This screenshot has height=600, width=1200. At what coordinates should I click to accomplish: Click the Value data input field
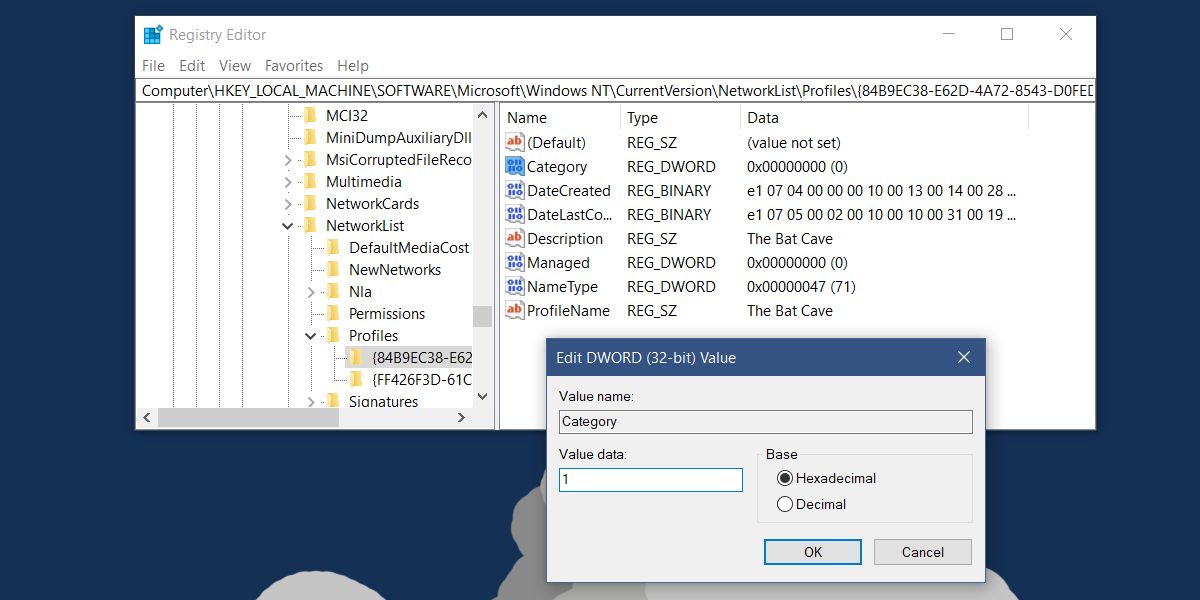coord(650,480)
